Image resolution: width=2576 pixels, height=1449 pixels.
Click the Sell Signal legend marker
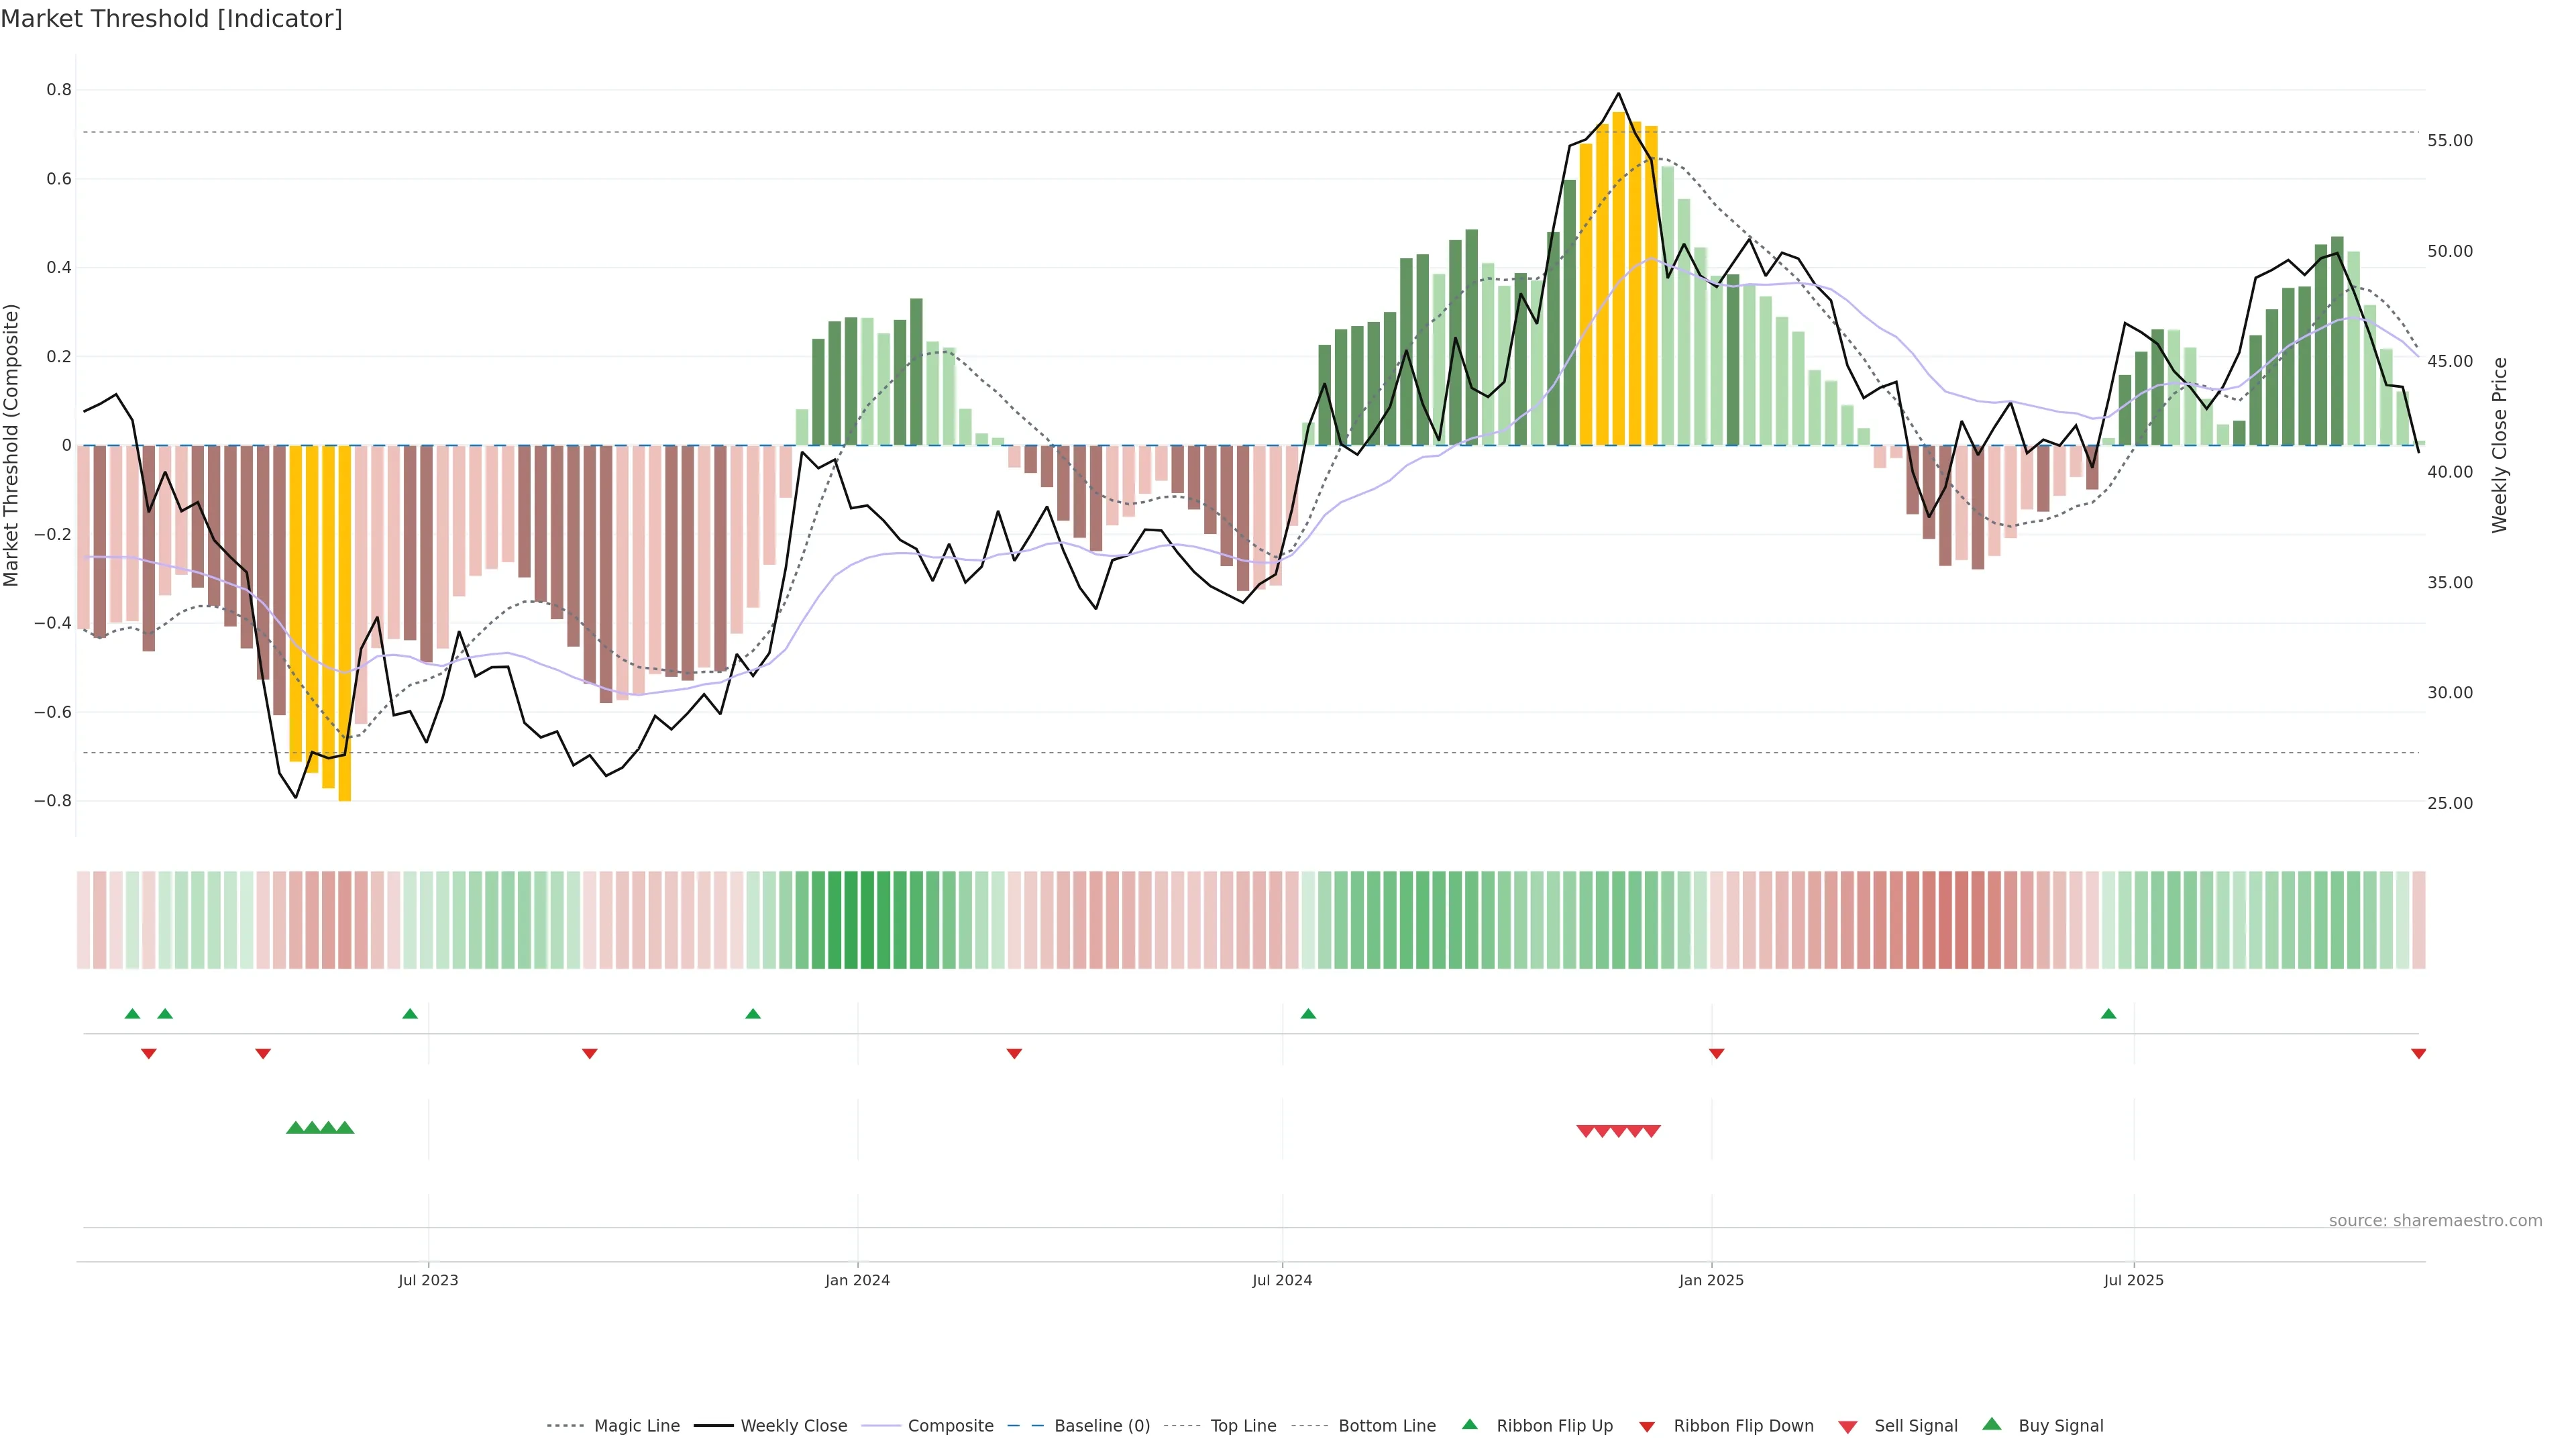click(x=1847, y=1426)
